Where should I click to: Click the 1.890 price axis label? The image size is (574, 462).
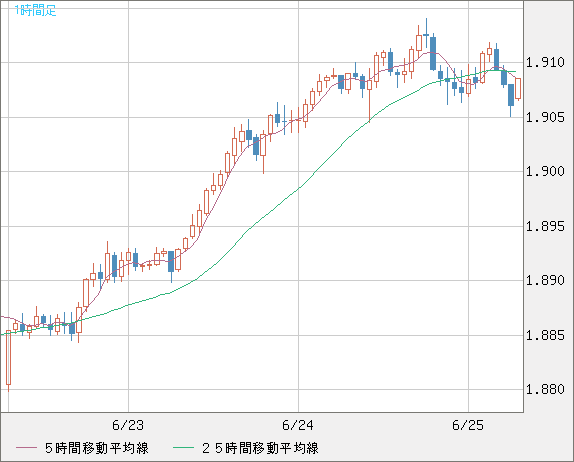[545, 280]
